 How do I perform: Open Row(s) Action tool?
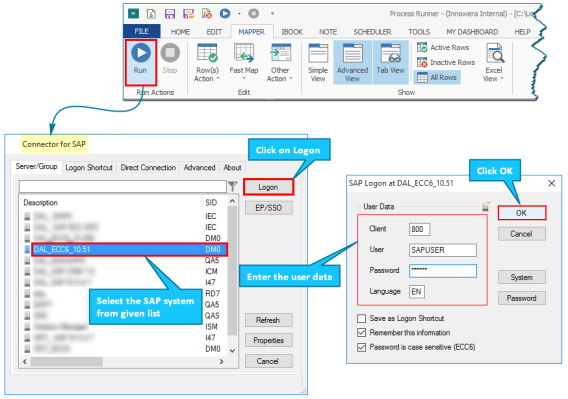pos(207,62)
